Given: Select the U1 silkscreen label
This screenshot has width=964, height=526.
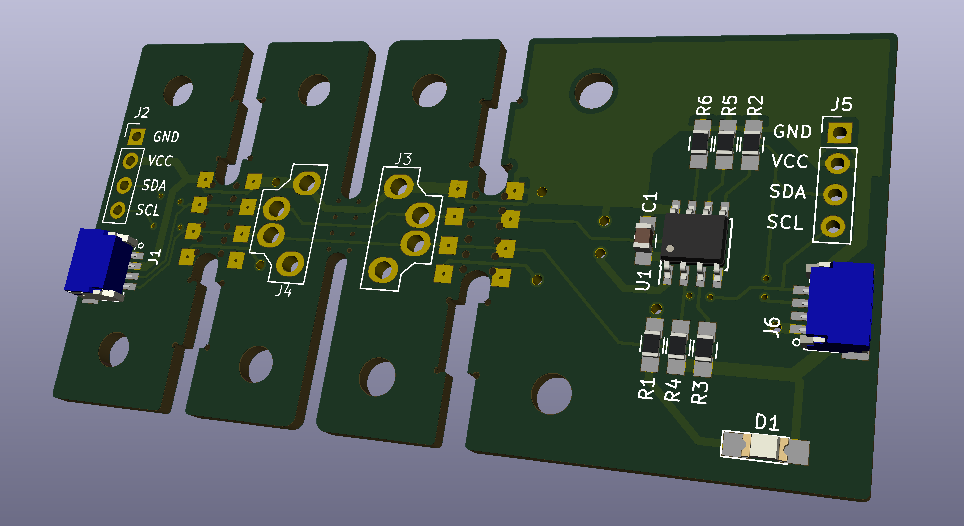Looking at the screenshot, I should click(642, 280).
